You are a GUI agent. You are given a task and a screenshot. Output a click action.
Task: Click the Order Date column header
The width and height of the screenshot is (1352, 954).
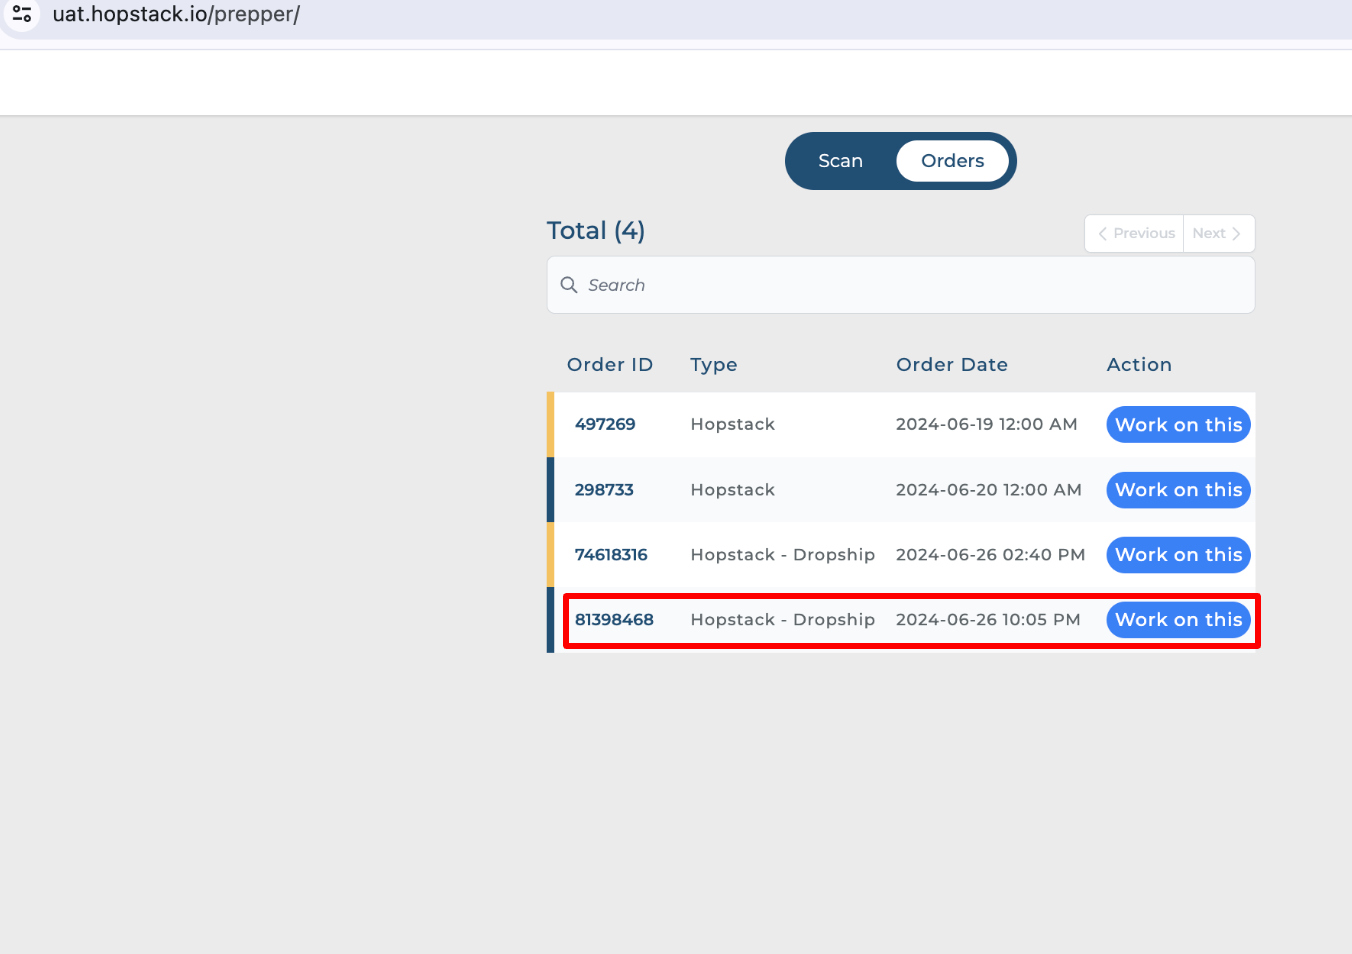coord(951,365)
